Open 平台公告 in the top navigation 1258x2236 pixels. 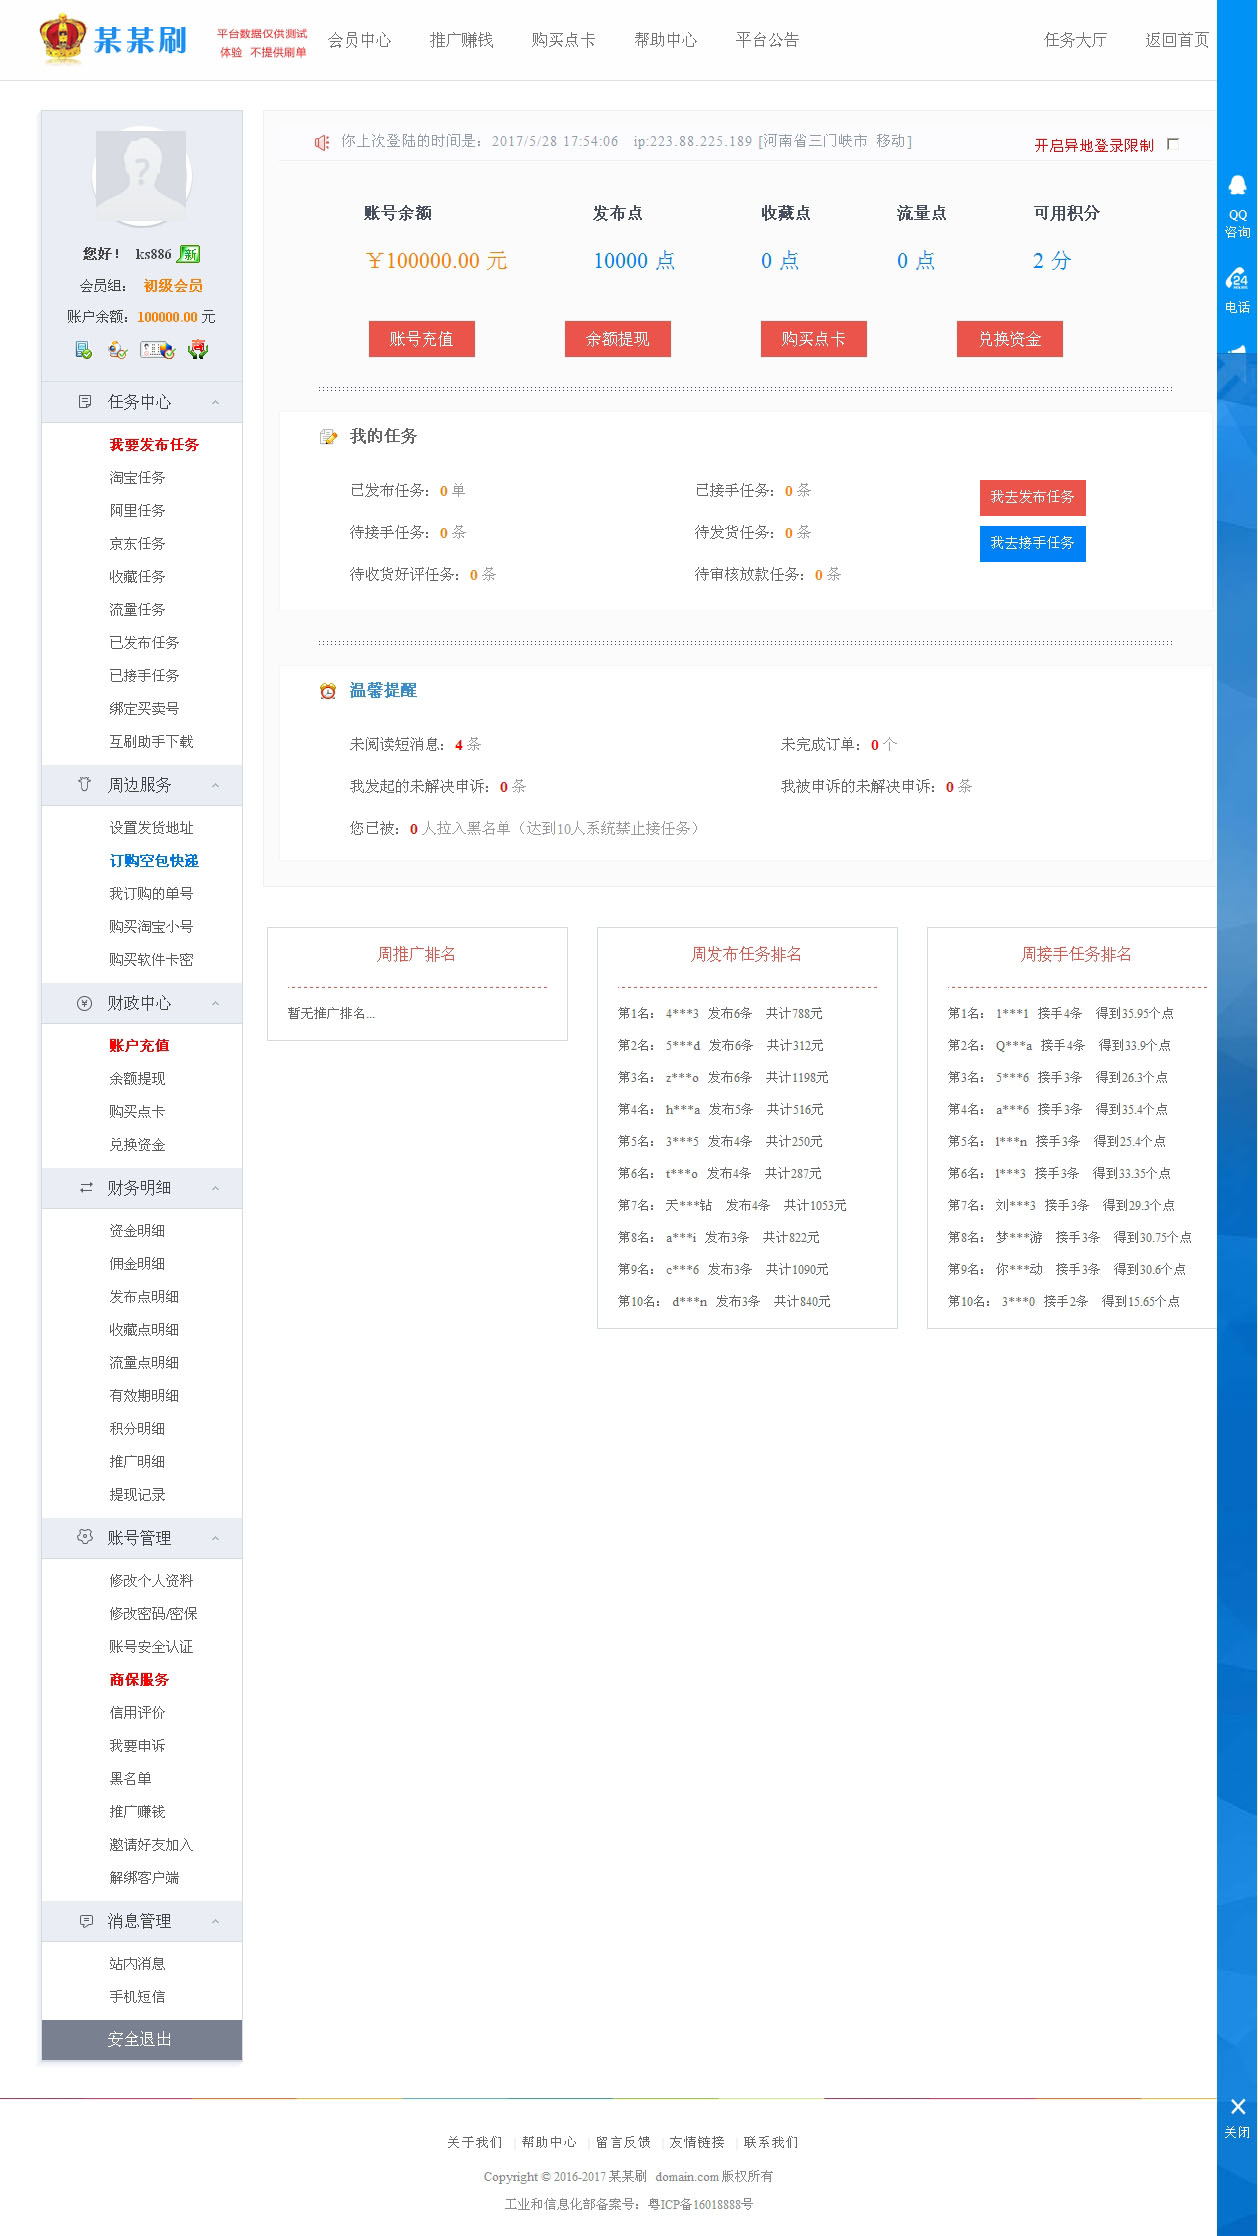point(768,40)
